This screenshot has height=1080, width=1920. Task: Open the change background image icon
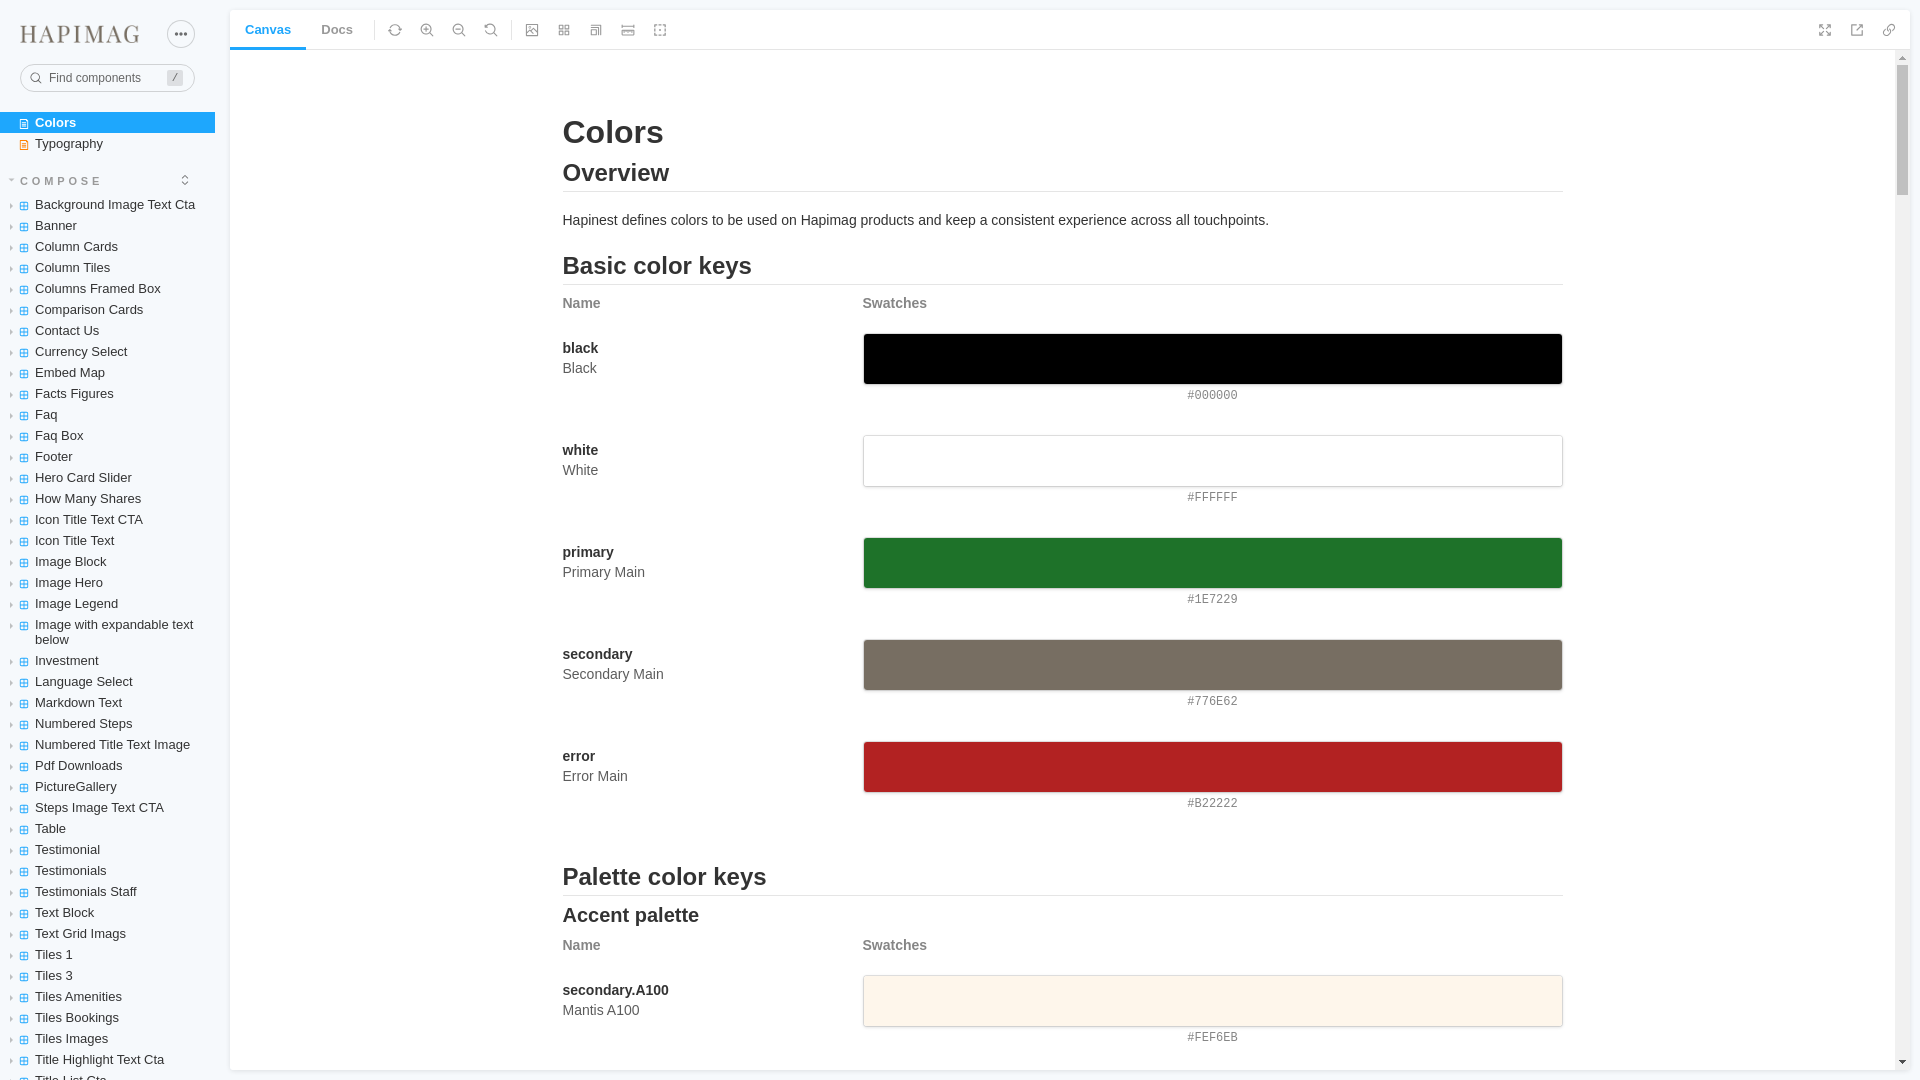pyautogui.click(x=532, y=30)
